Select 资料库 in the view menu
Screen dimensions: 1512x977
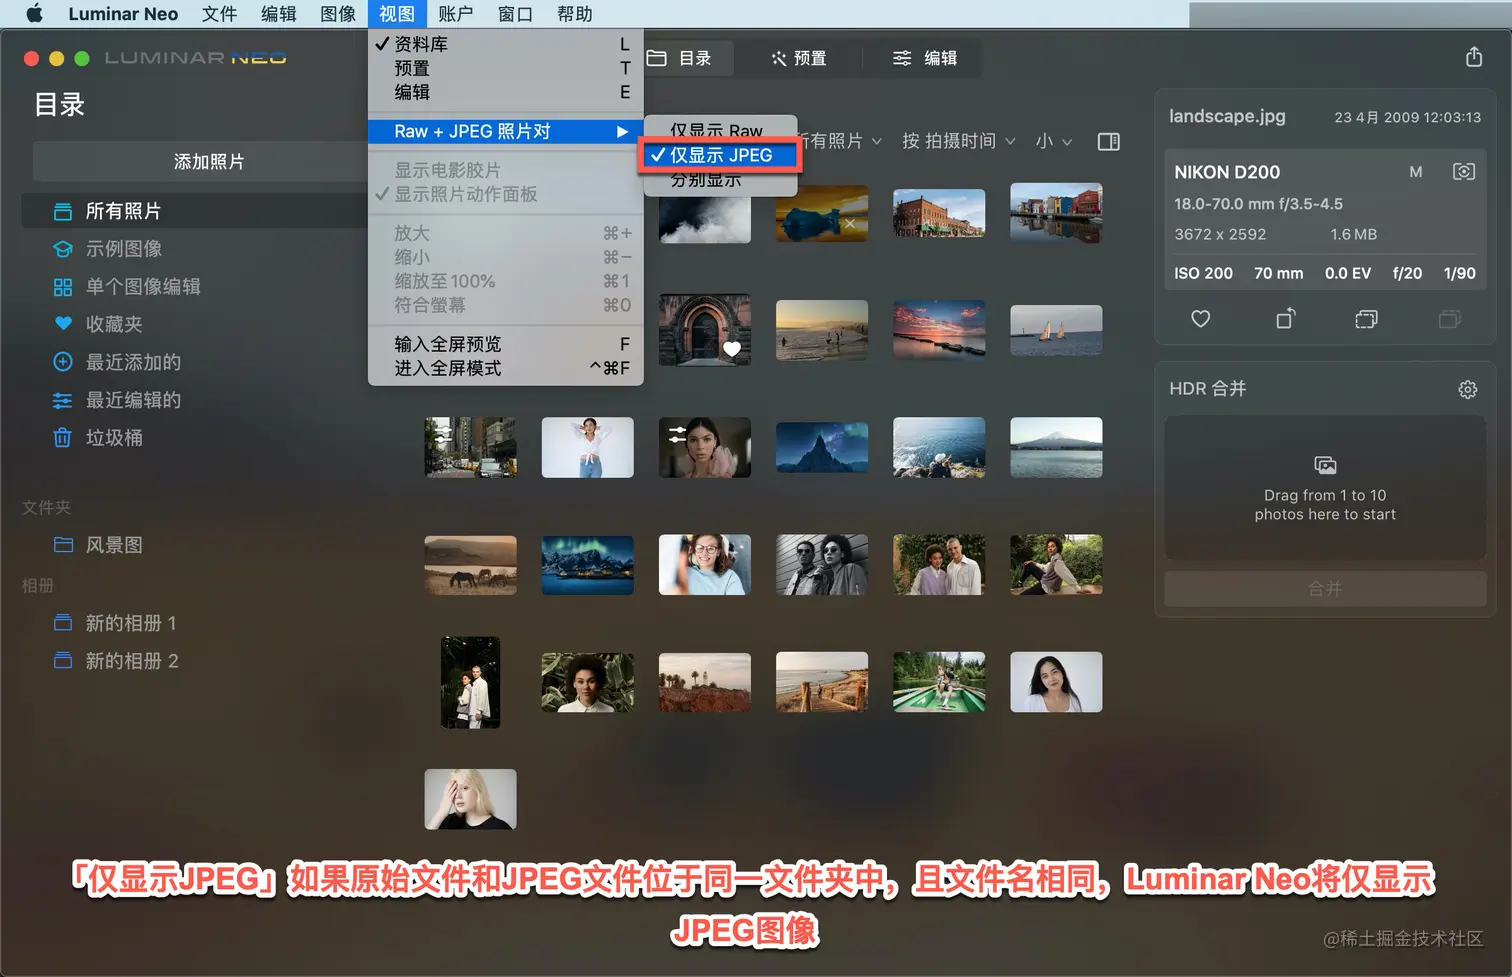(x=505, y=44)
